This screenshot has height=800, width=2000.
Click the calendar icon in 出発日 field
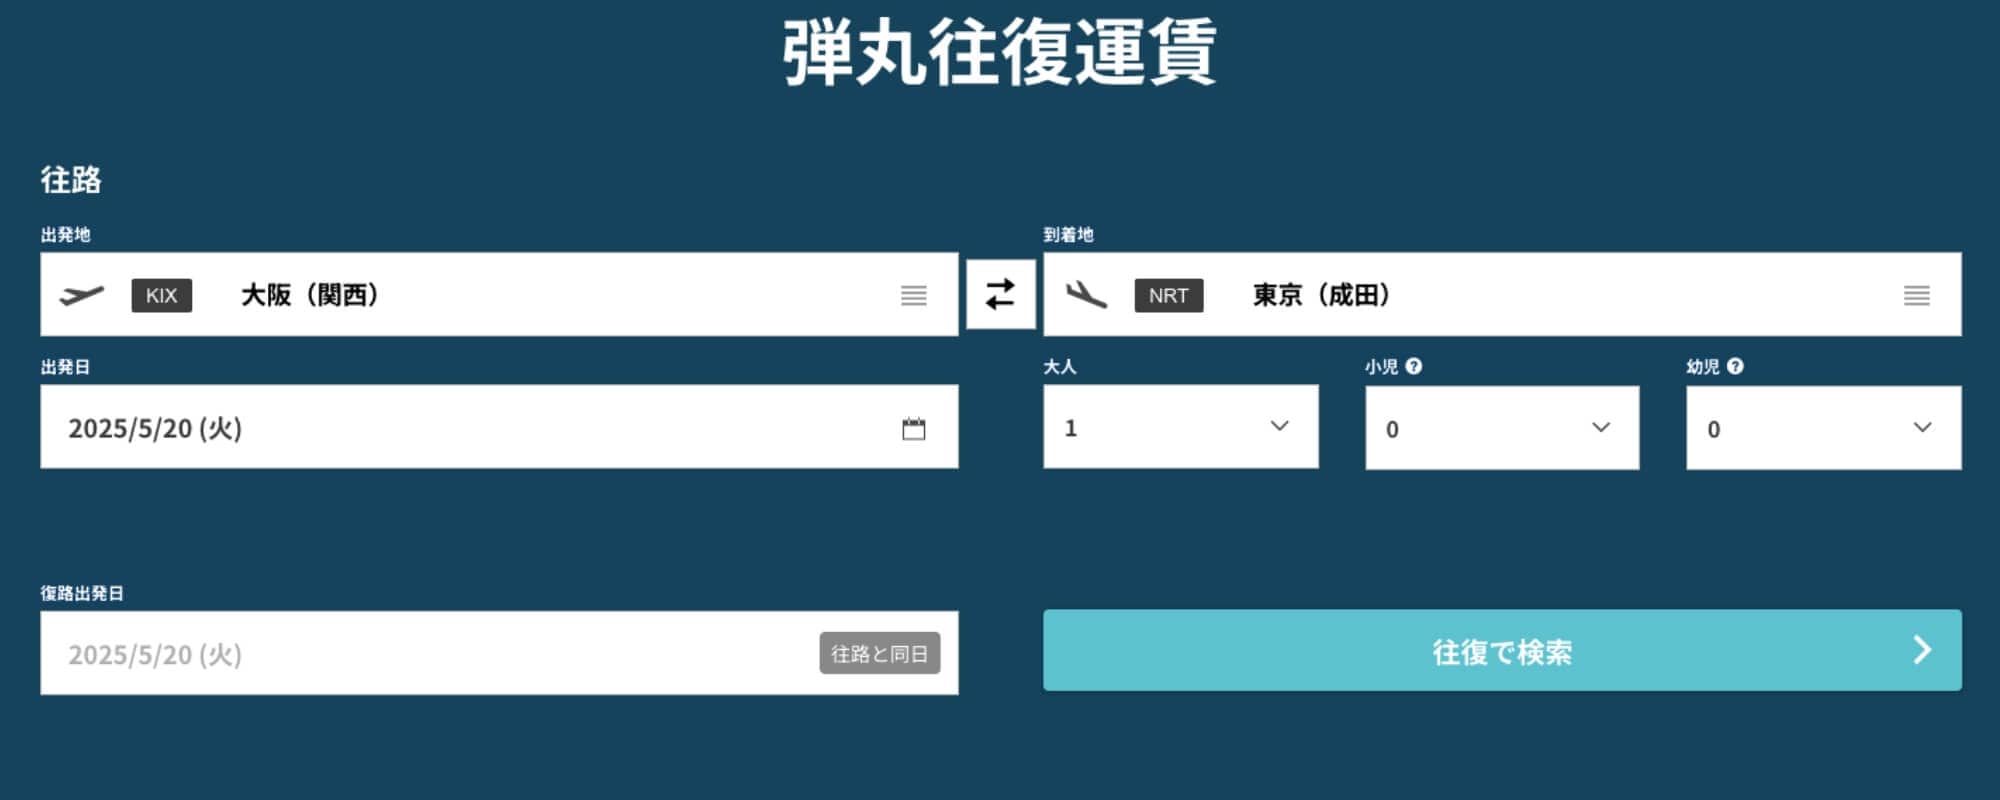click(x=913, y=428)
